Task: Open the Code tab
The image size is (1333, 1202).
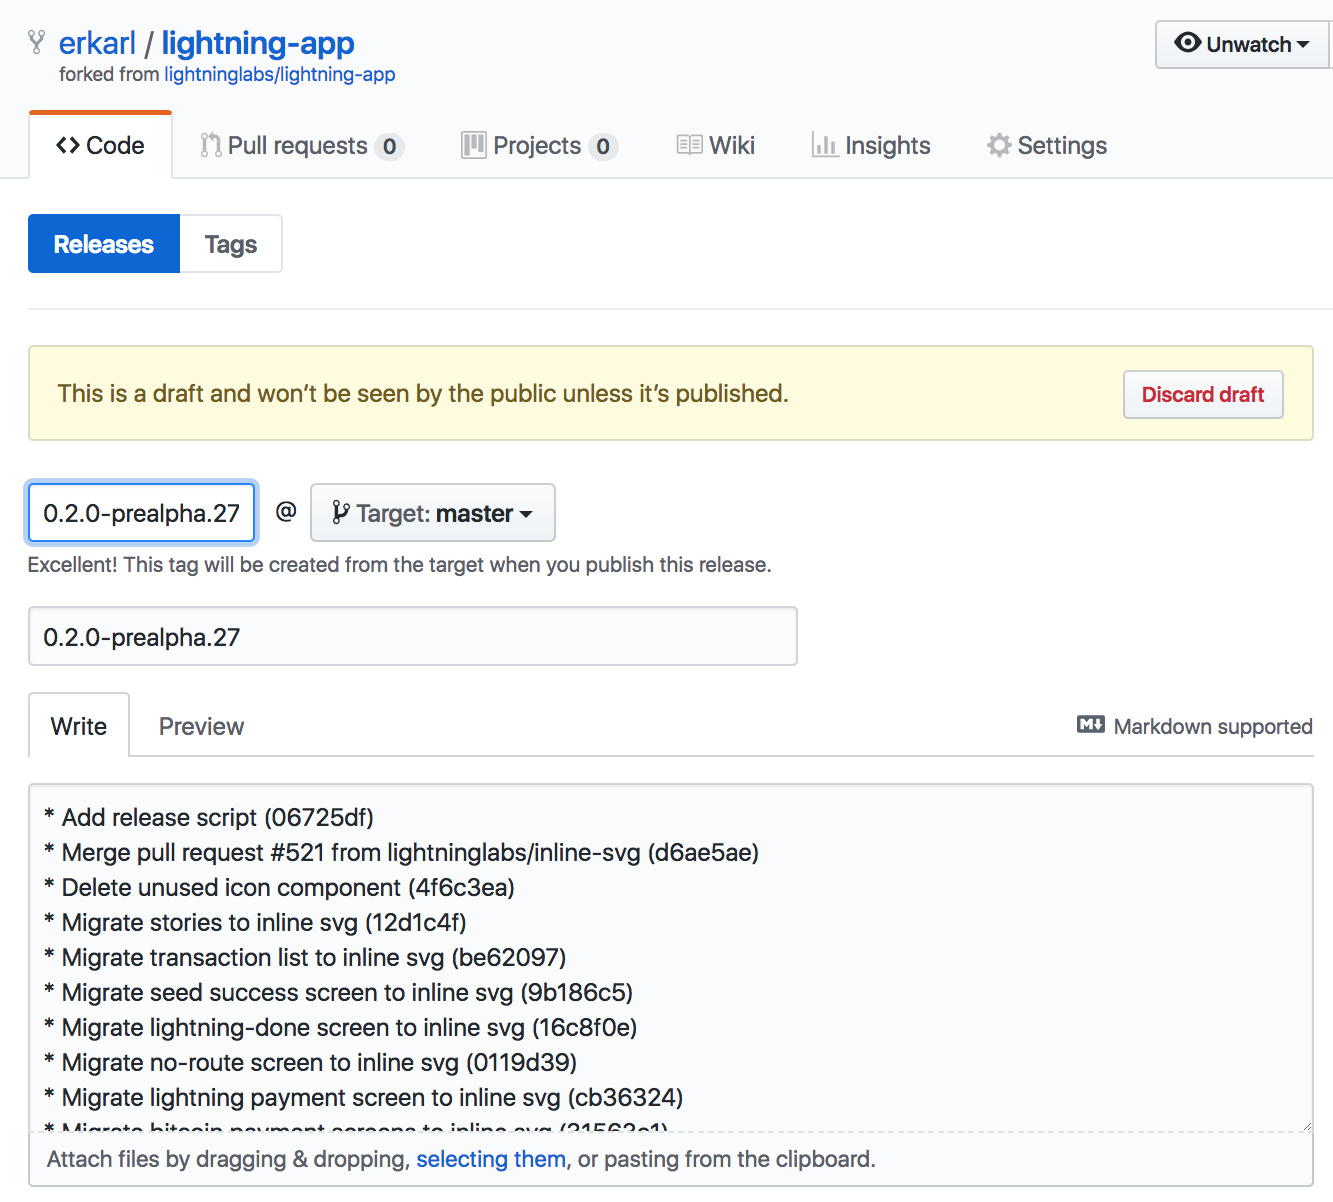Action: click(100, 146)
